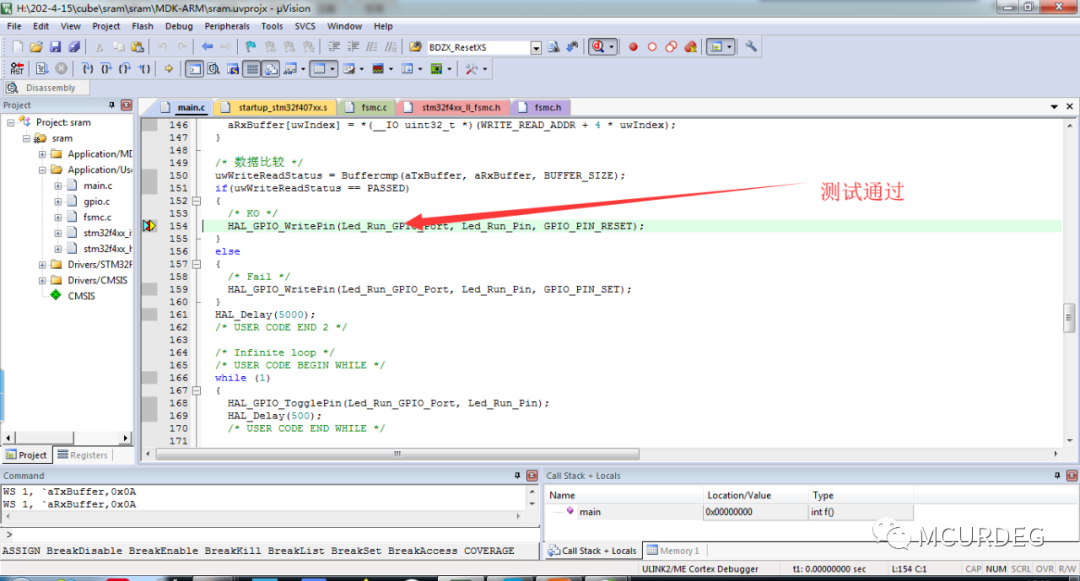Click the Save file icon
The height and width of the screenshot is (581, 1080).
(55, 47)
